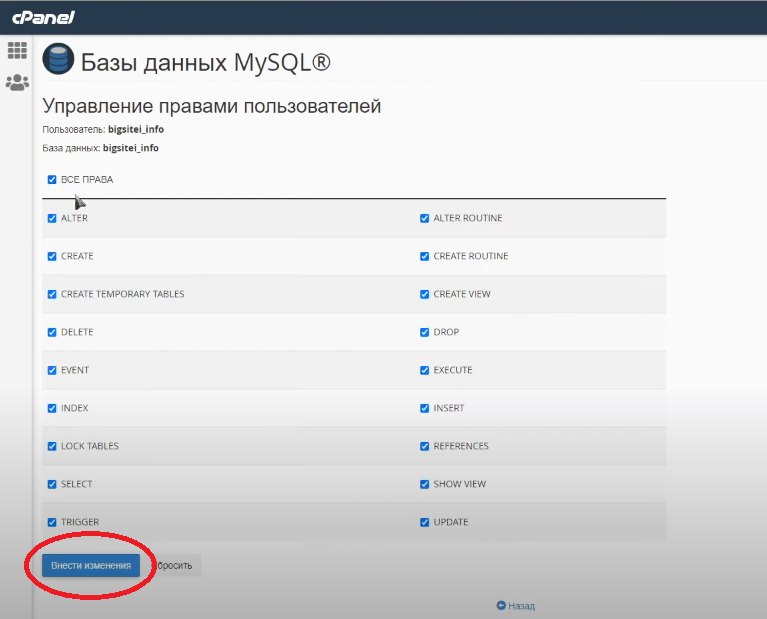This screenshot has height=619, width=767.
Task: Click user name bigsitei_info after Пользователь
Action: 136,129
